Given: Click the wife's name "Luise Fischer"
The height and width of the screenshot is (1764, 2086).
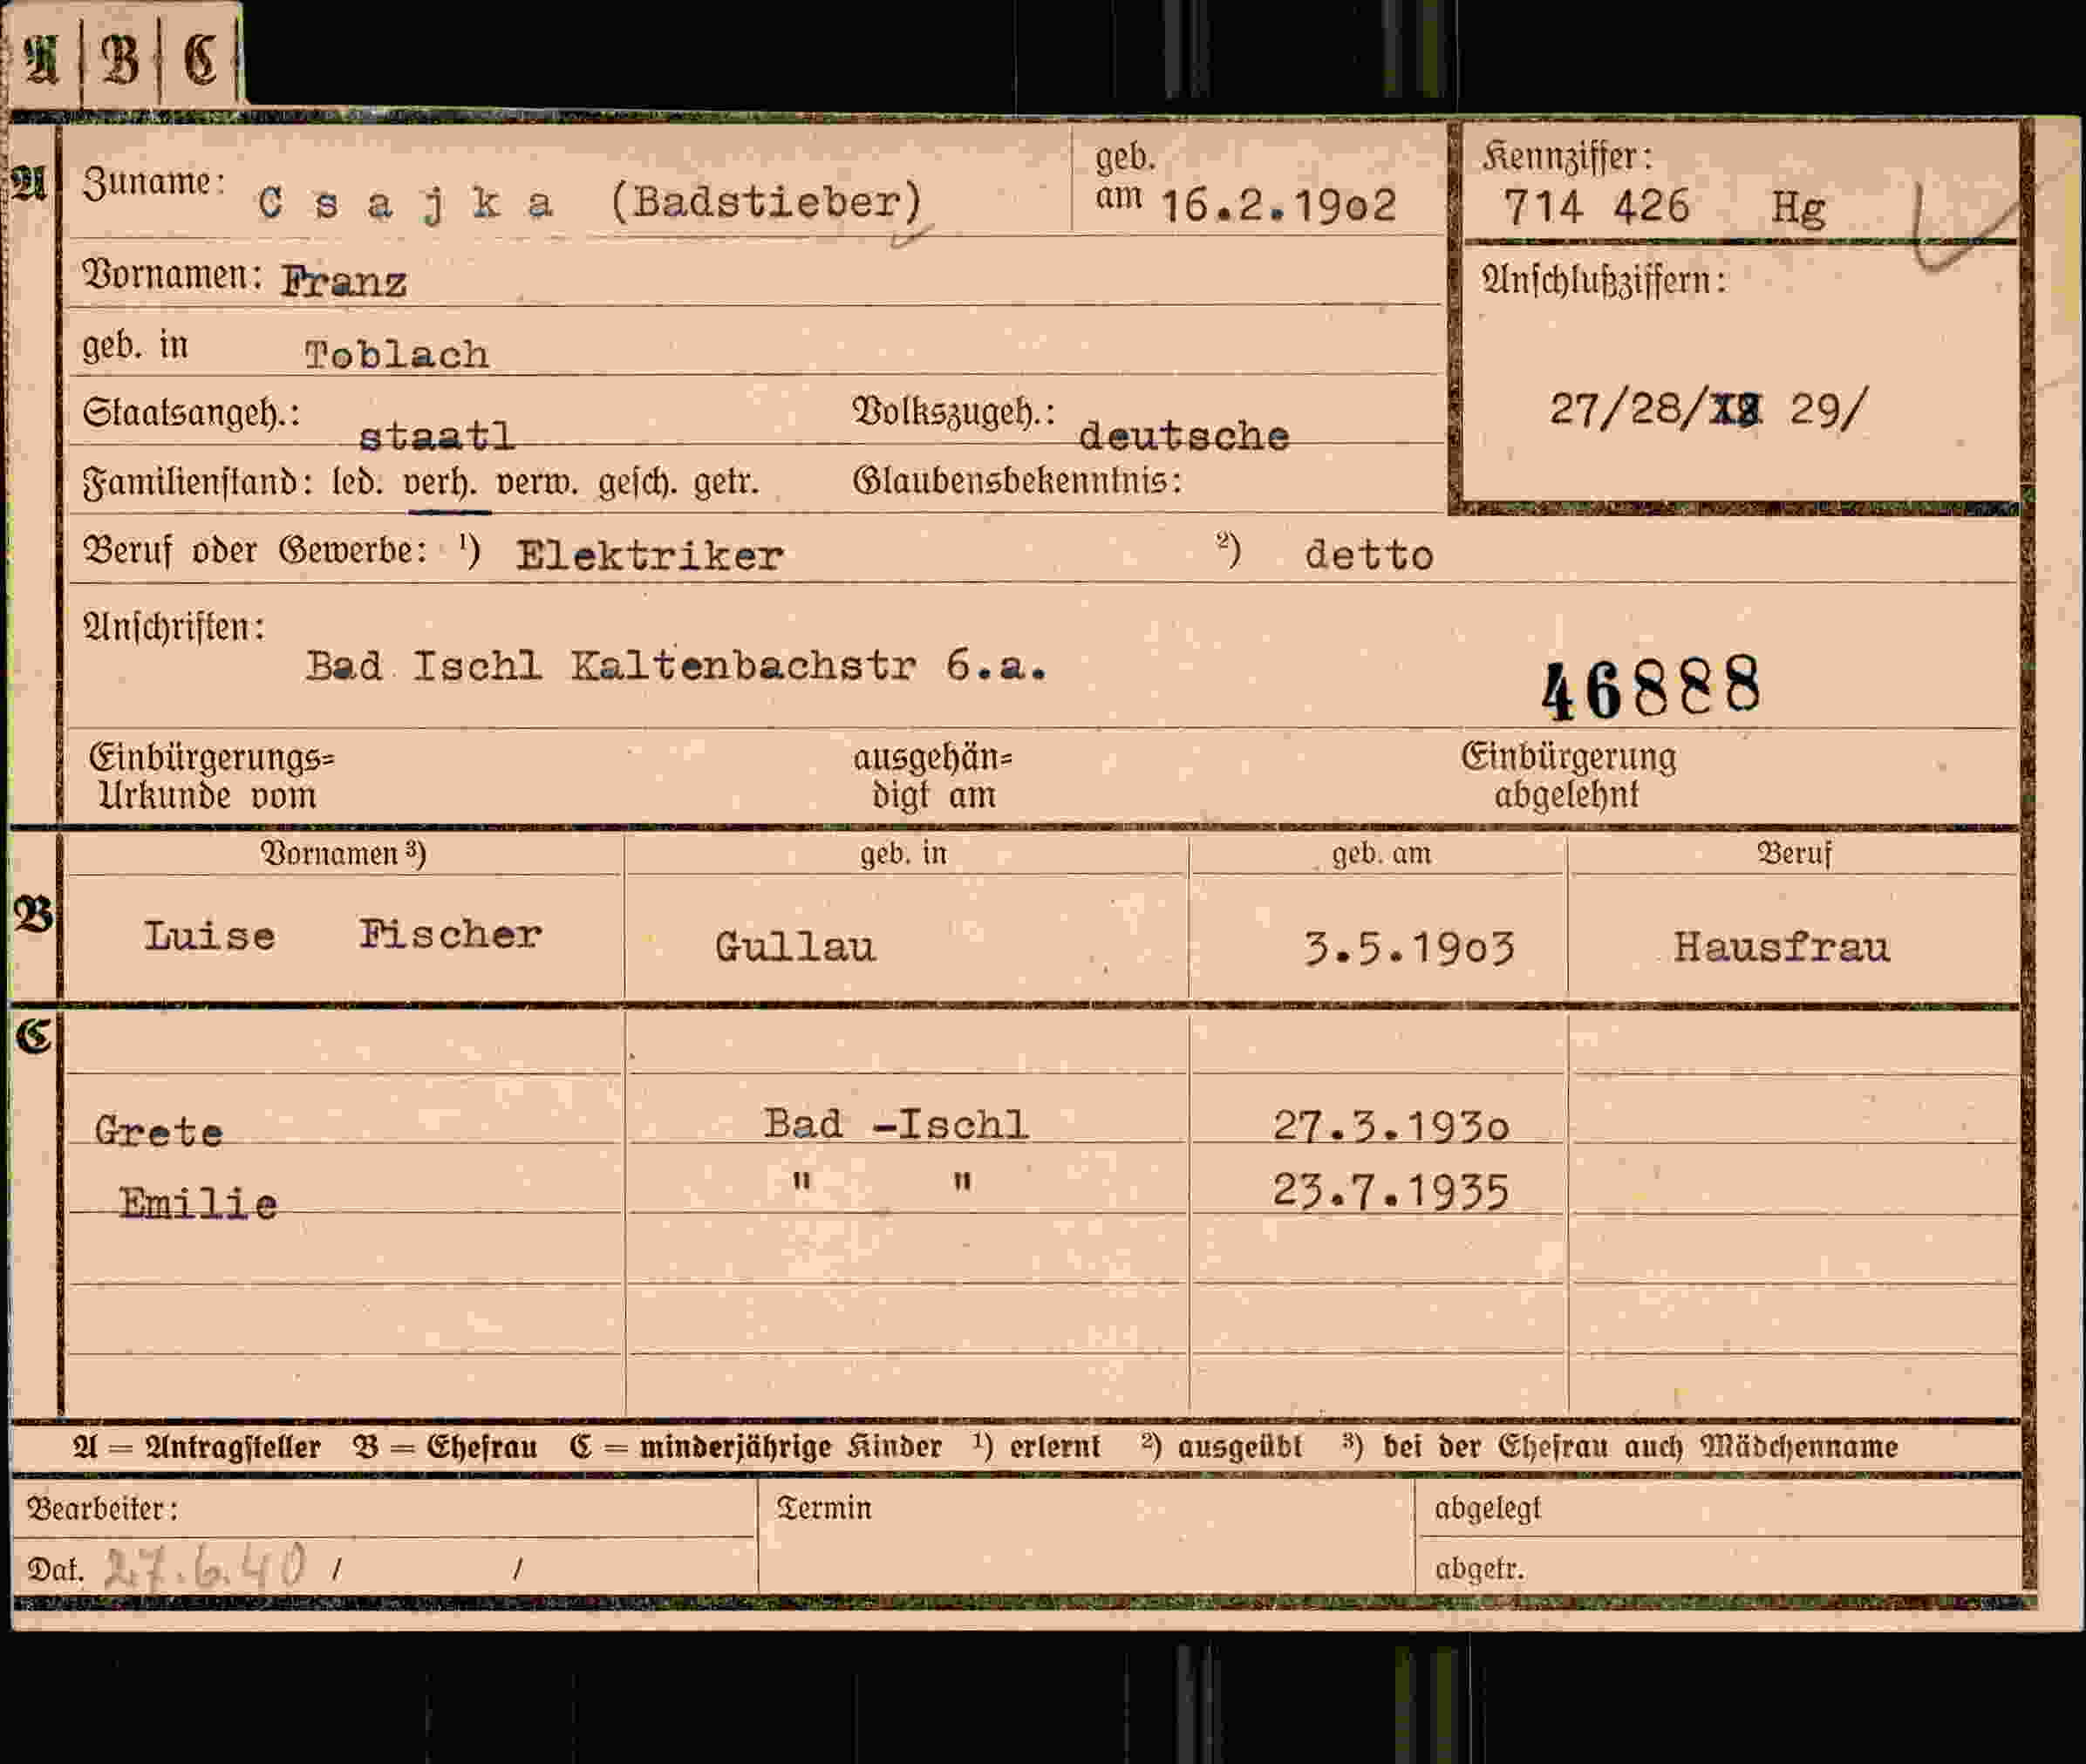Looking at the screenshot, I should [343, 935].
